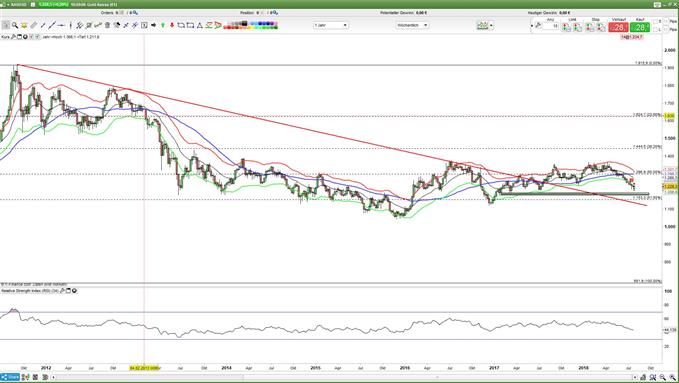Pick a color from the drawing color palette
The height and width of the screenshot is (383, 679).
click(x=250, y=26)
